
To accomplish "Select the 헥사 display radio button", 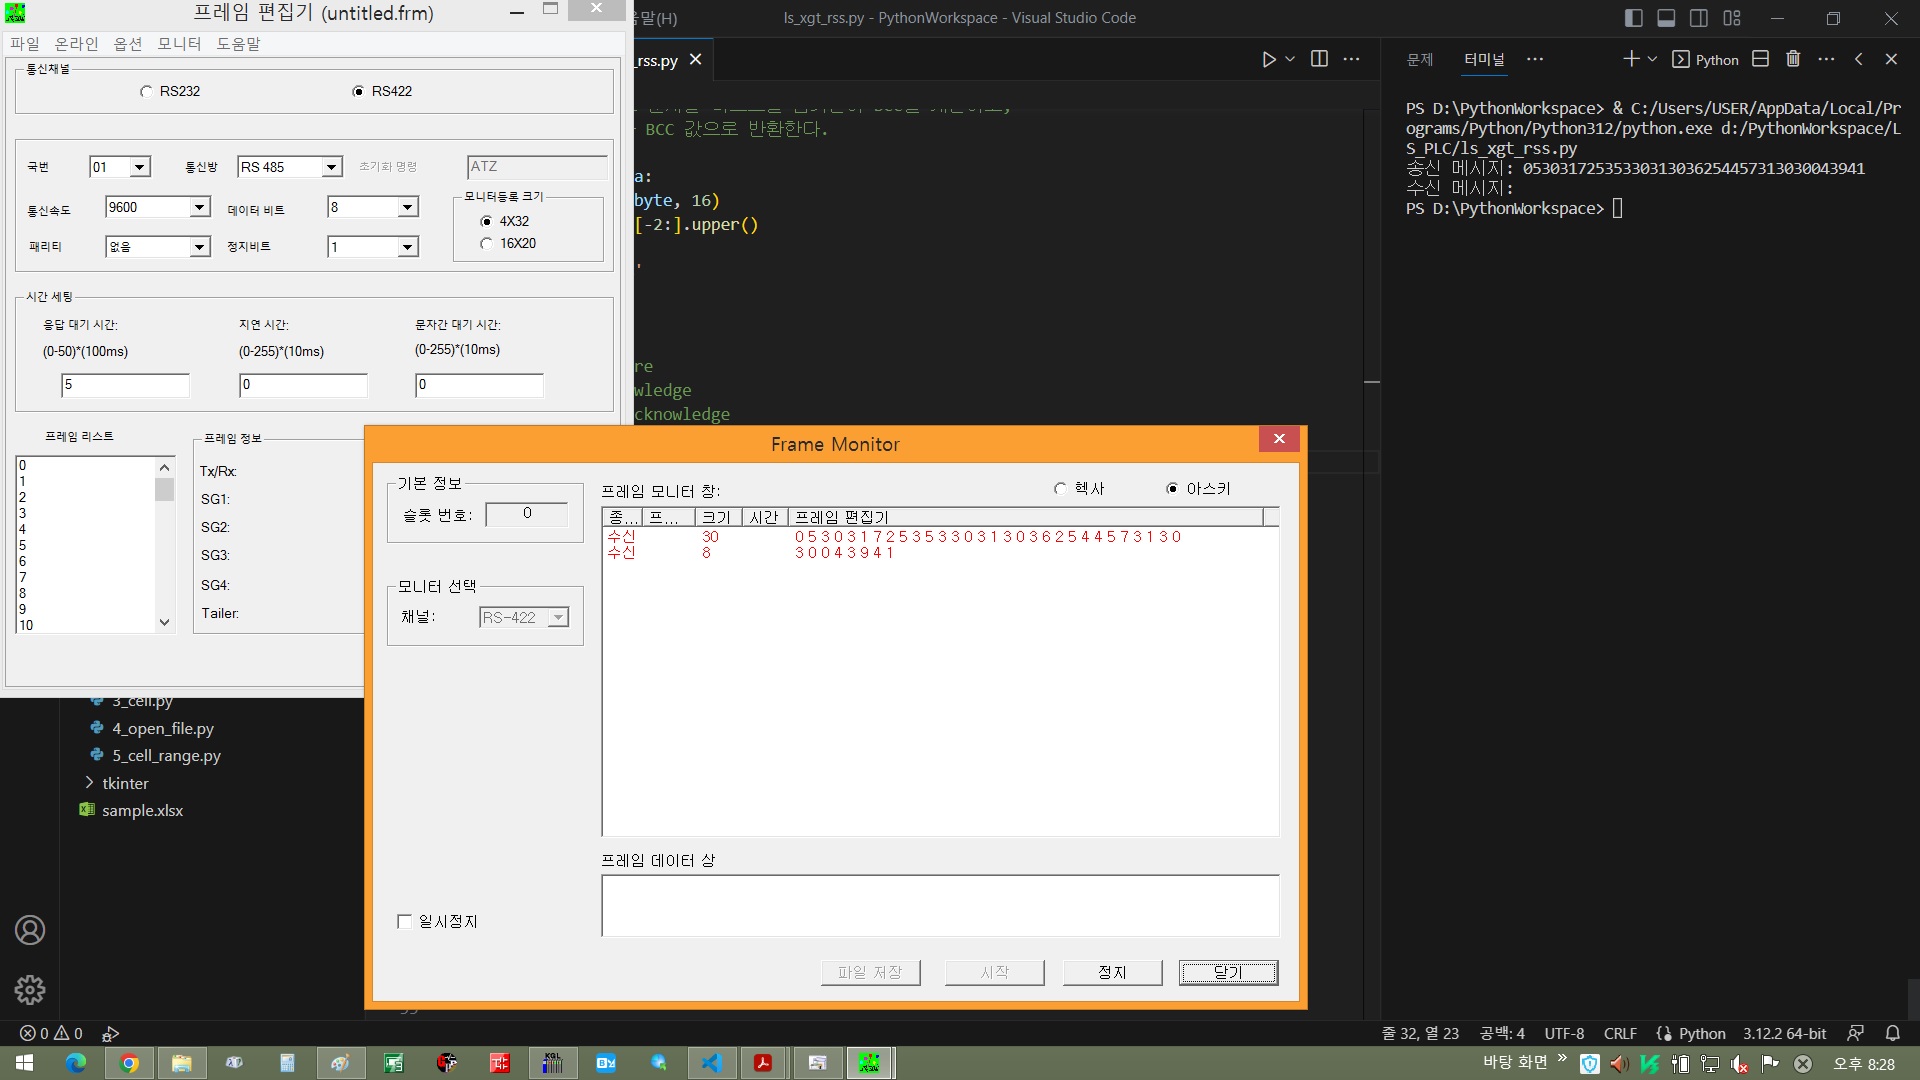I will click(1060, 489).
